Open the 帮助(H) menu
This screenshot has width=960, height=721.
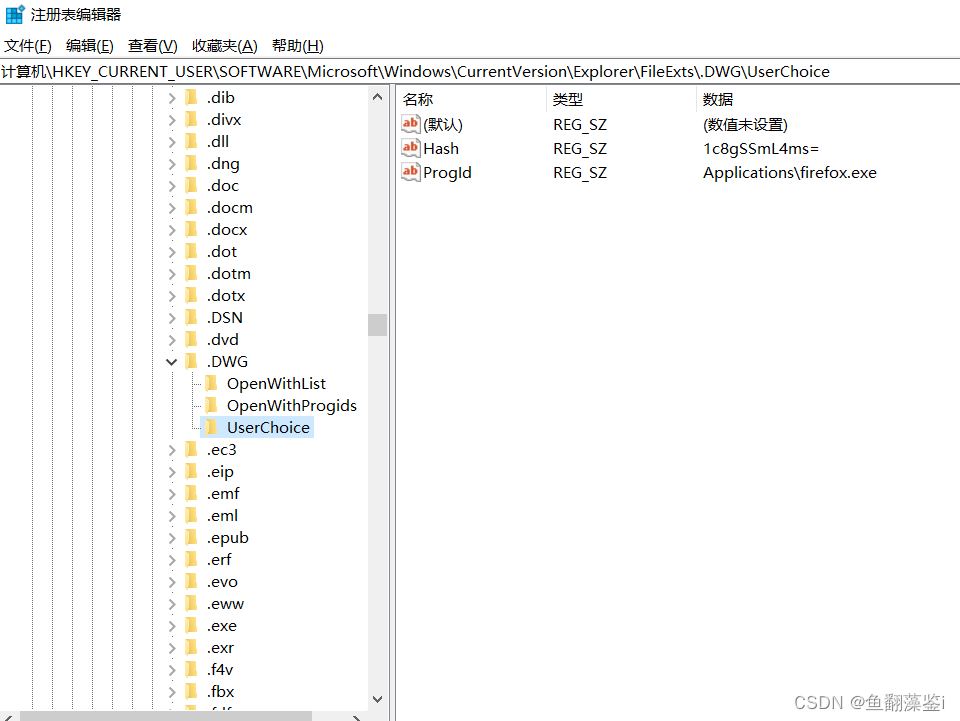tap(298, 46)
